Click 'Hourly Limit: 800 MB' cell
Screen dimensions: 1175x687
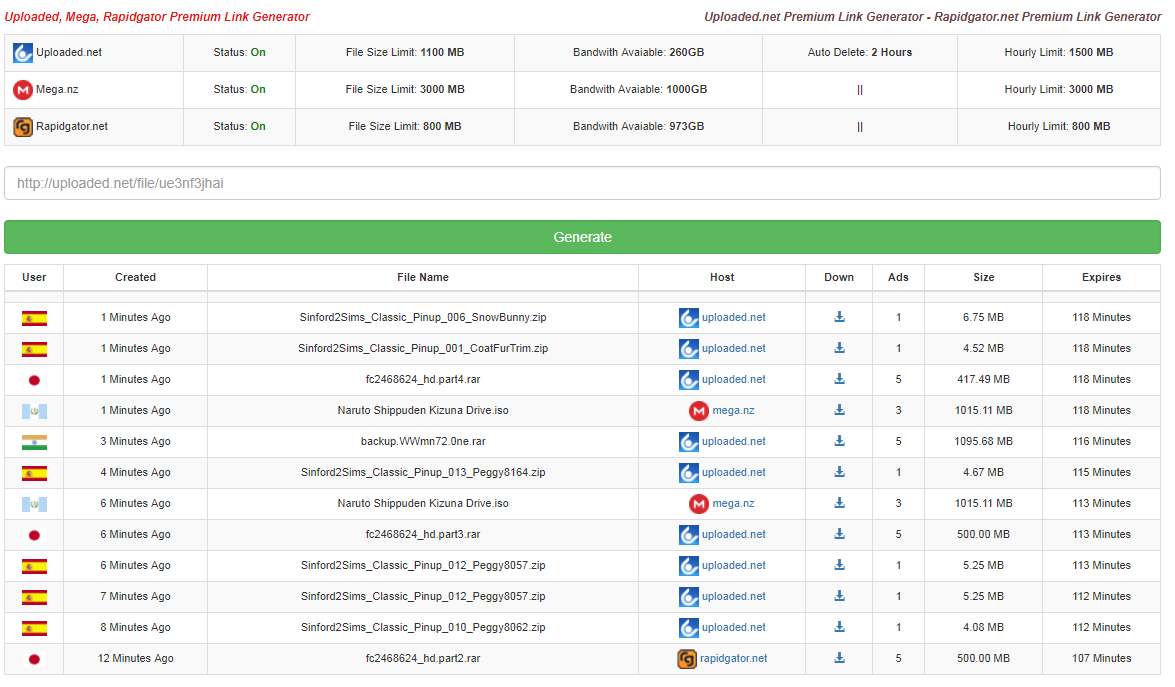(1059, 127)
